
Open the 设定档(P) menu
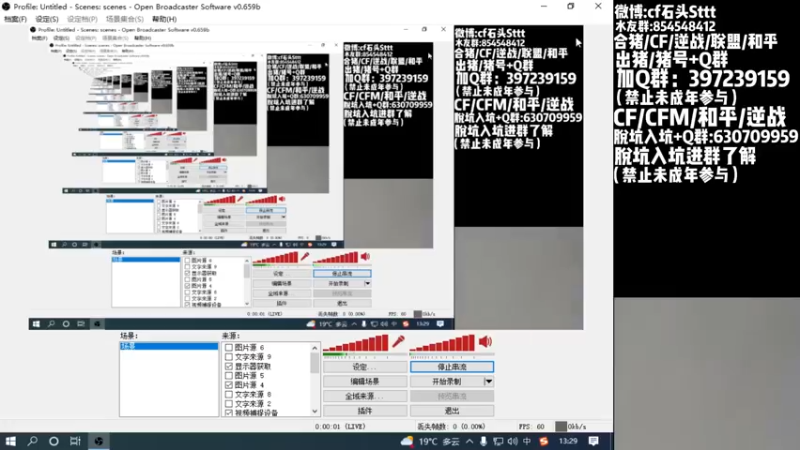[x=82, y=19]
